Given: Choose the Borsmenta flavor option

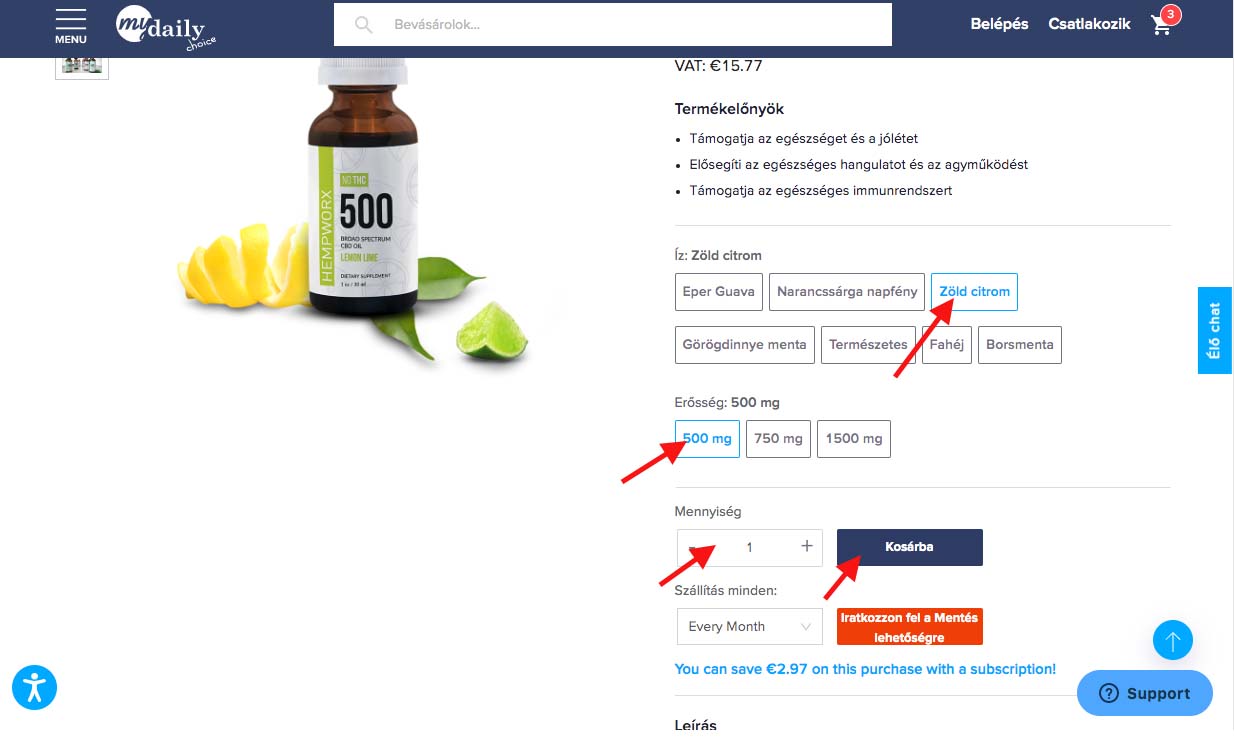Looking at the screenshot, I should coord(1019,344).
